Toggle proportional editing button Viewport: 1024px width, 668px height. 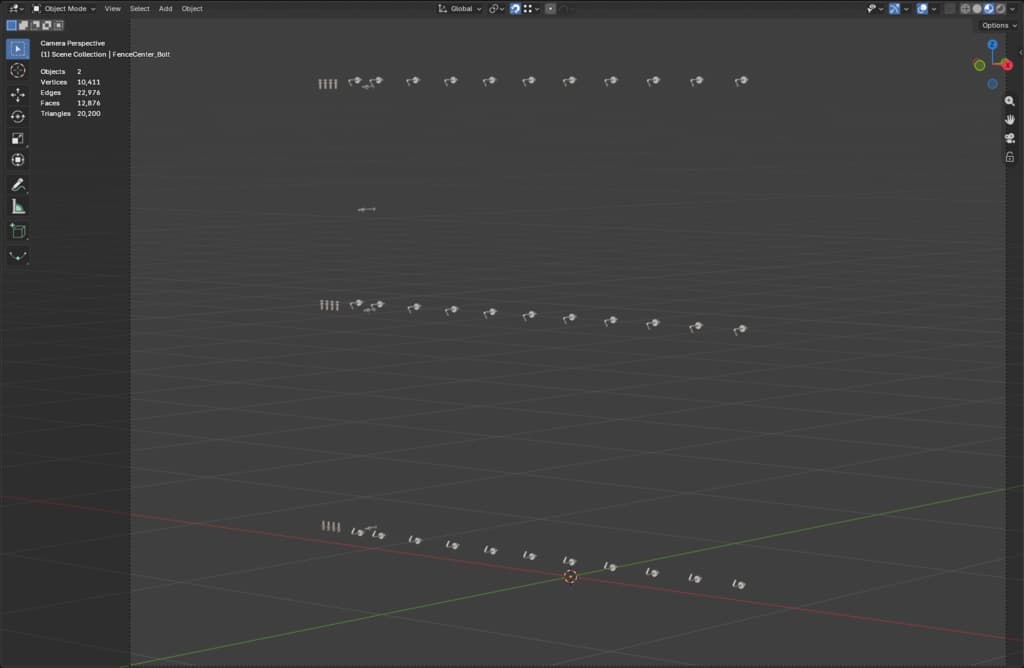click(x=550, y=8)
